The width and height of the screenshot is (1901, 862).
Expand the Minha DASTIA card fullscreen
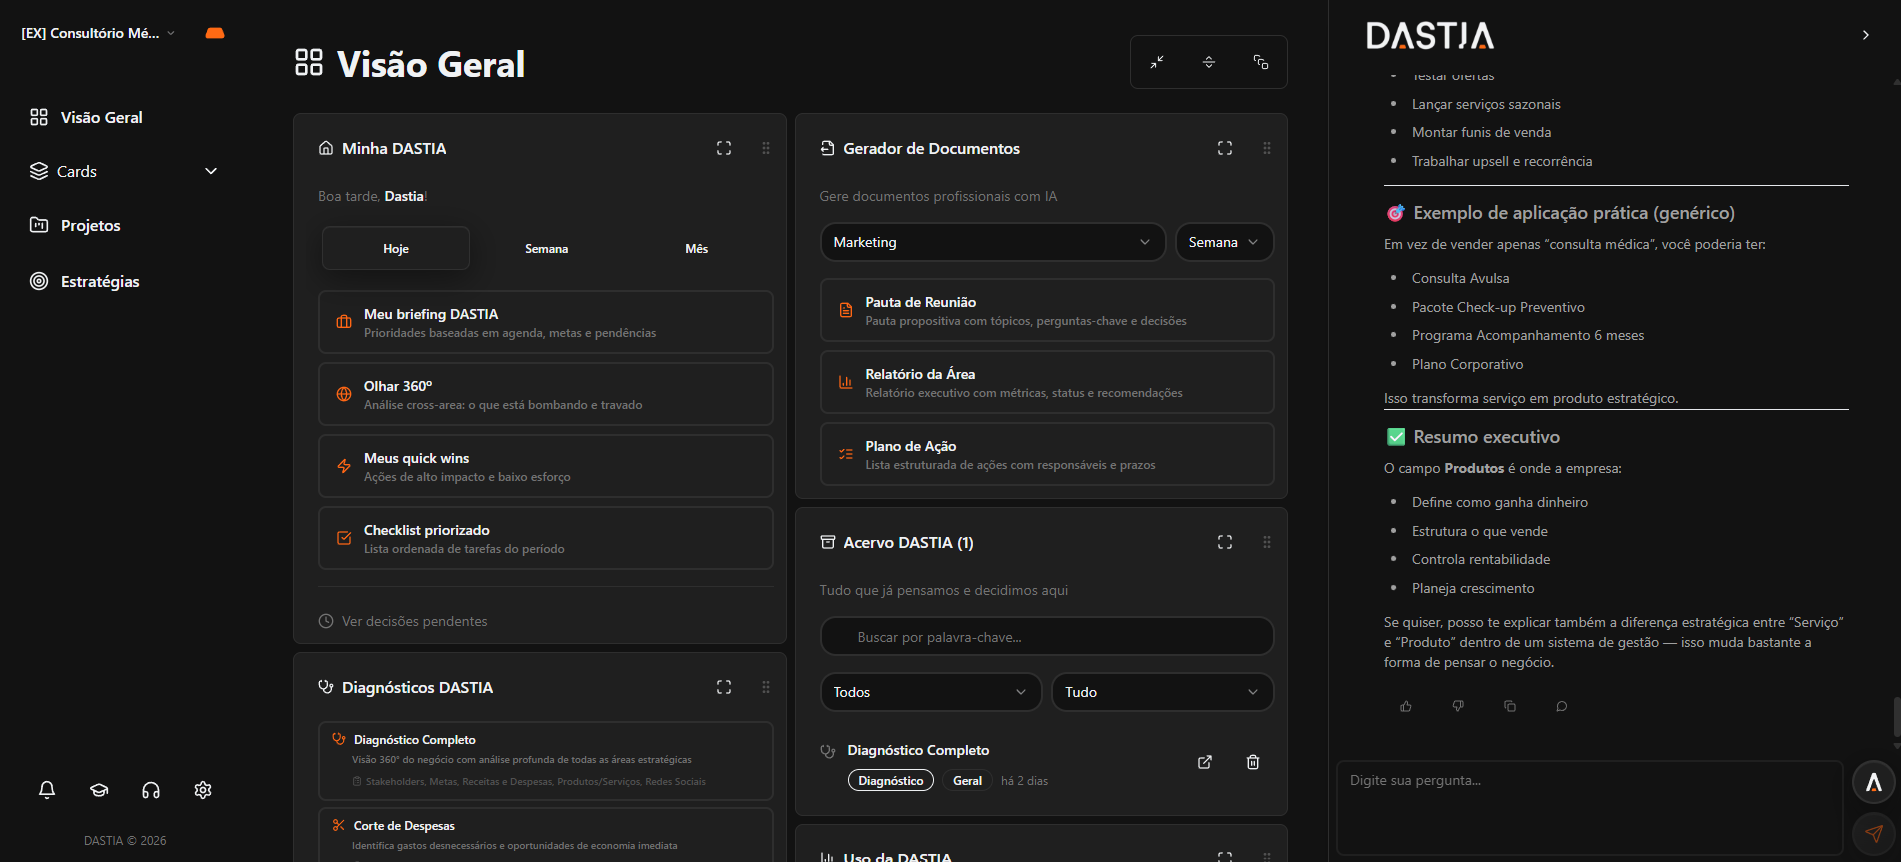pos(724,148)
